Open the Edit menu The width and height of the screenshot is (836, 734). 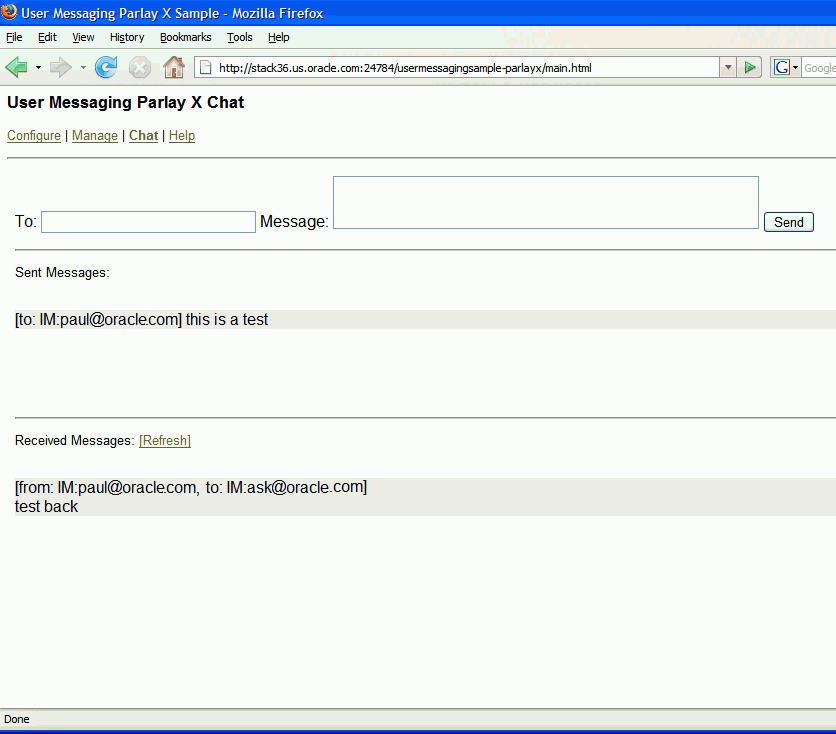[47, 37]
